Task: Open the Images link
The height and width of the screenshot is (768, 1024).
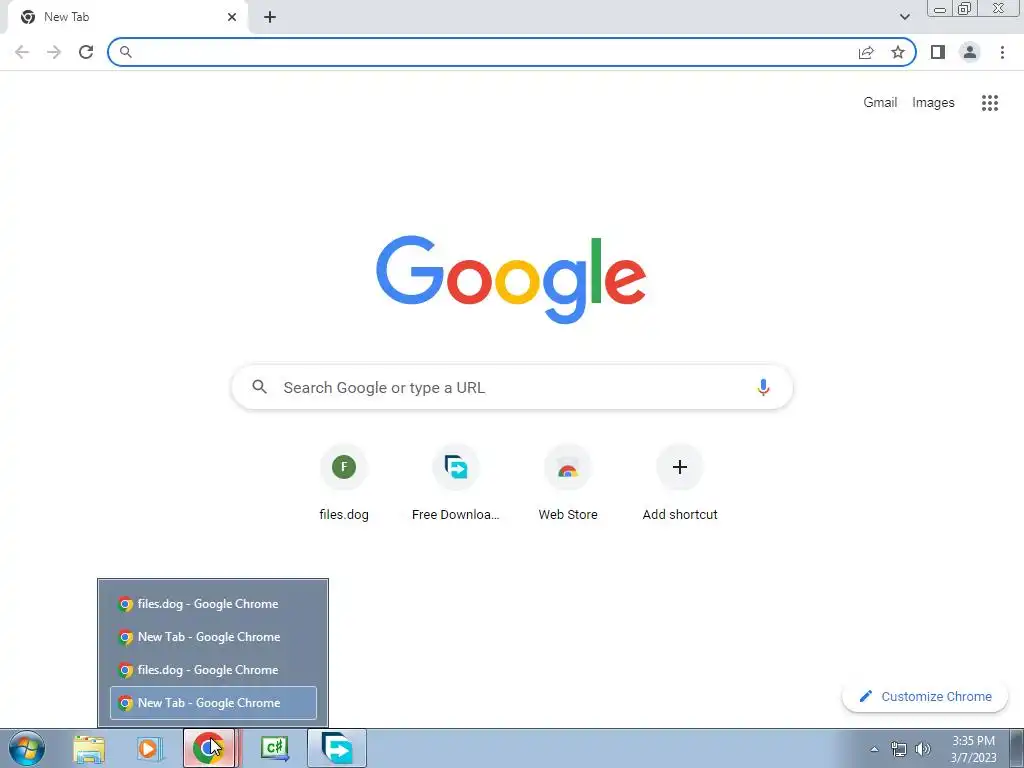Action: [933, 103]
